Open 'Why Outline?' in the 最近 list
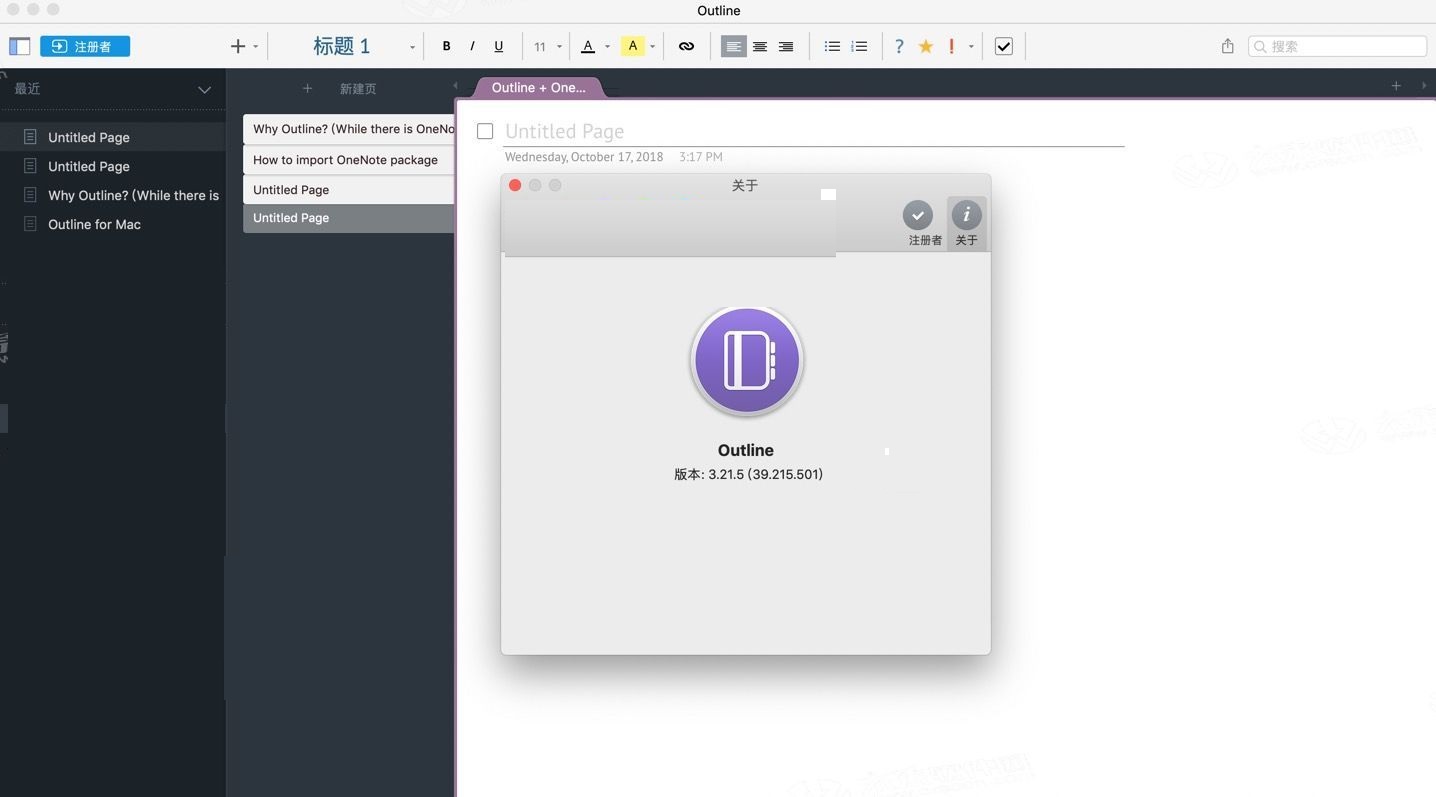 tap(112, 195)
